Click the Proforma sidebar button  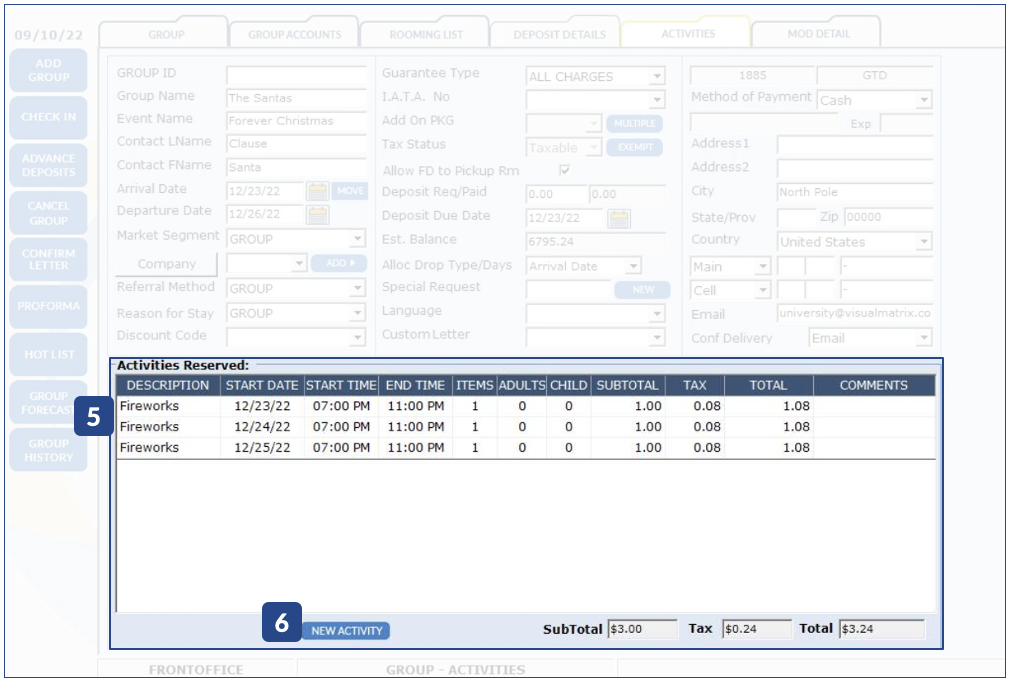48,306
